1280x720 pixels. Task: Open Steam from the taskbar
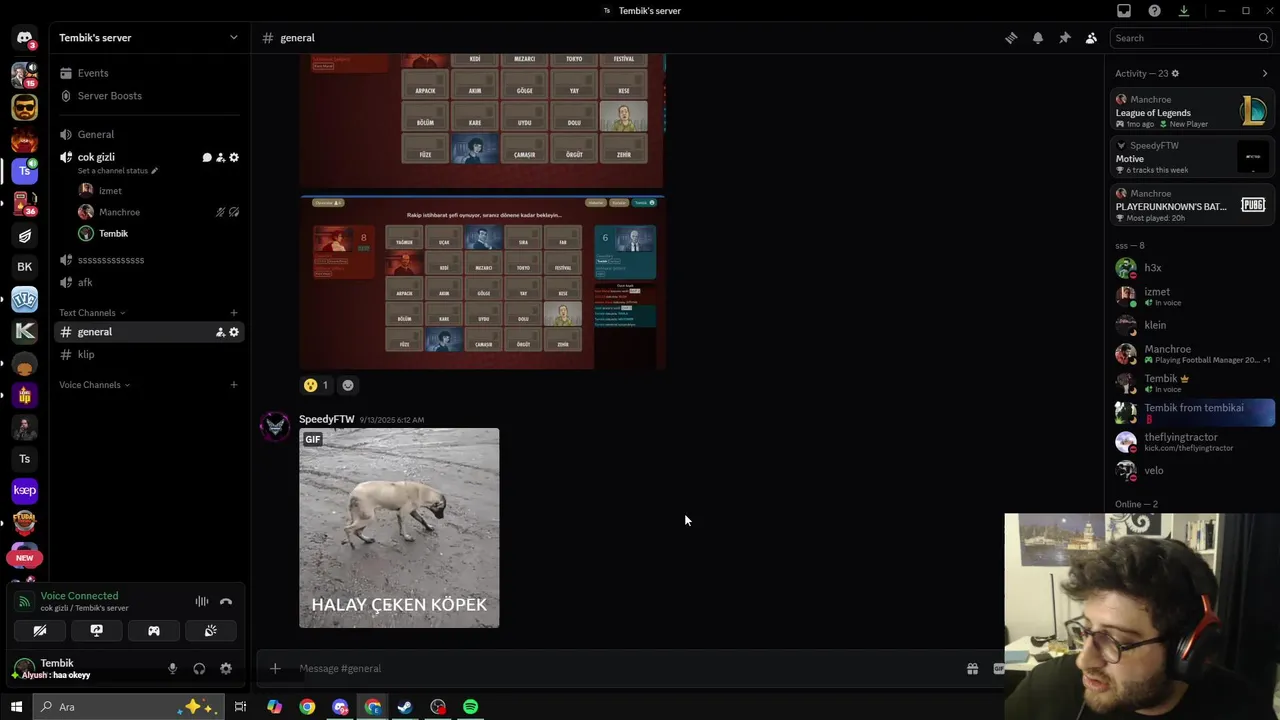(405, 707)
